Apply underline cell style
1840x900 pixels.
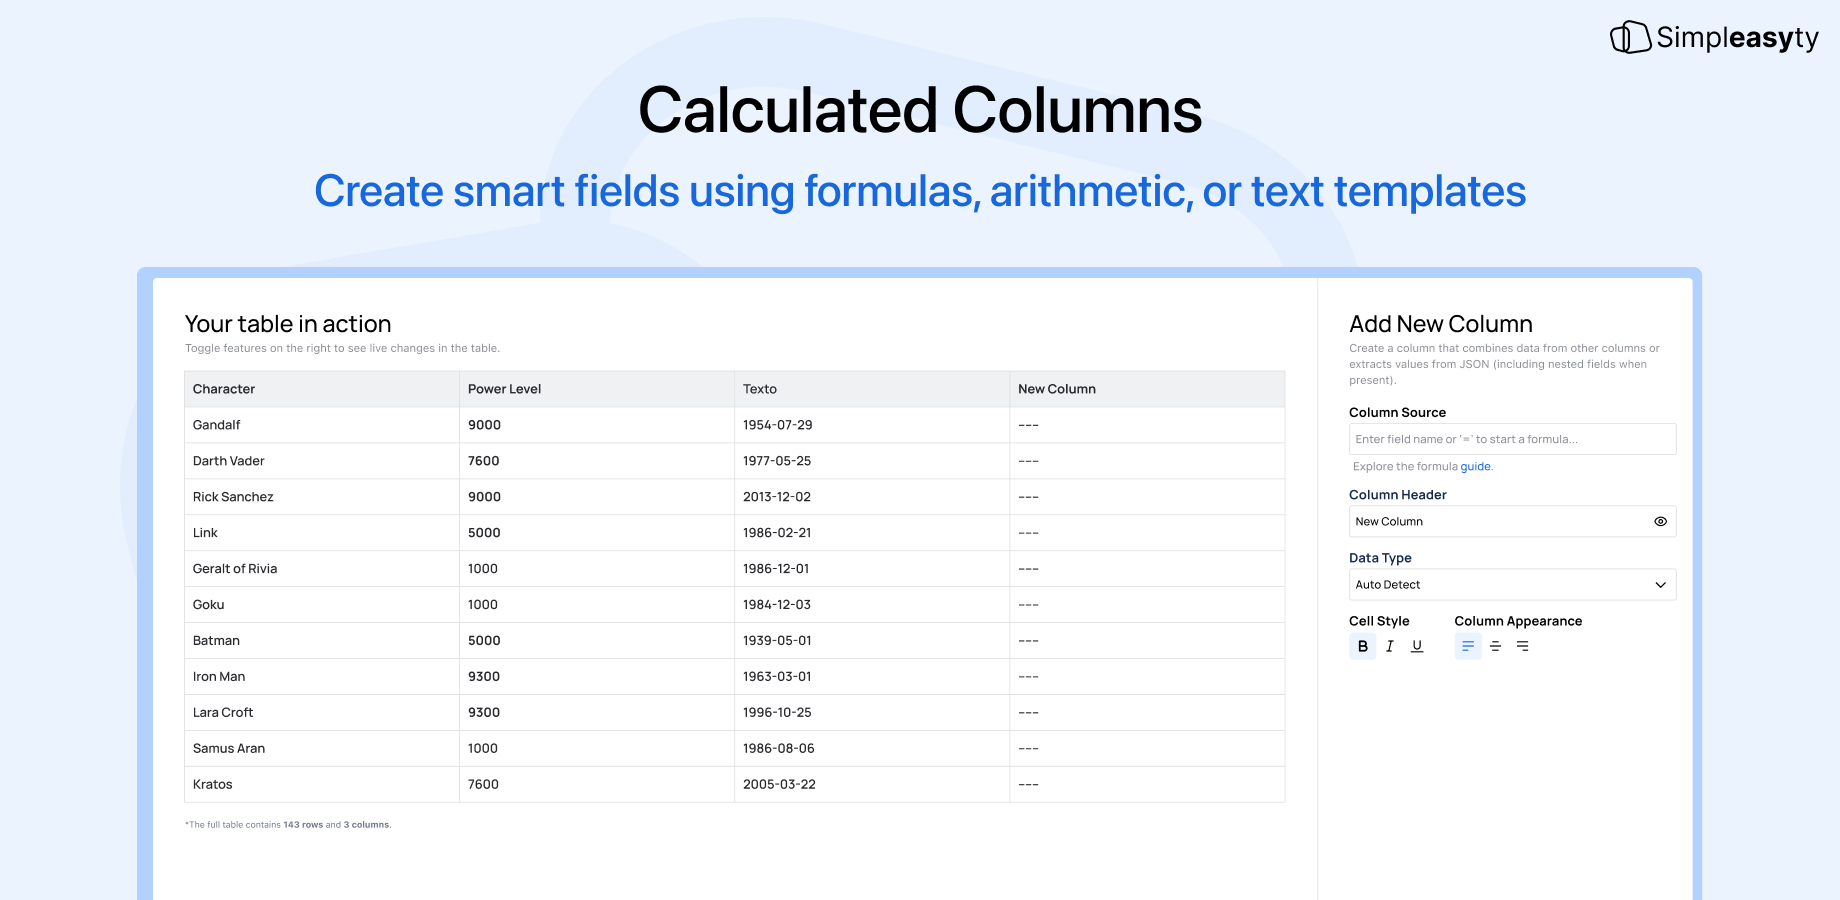(1416, 646)
